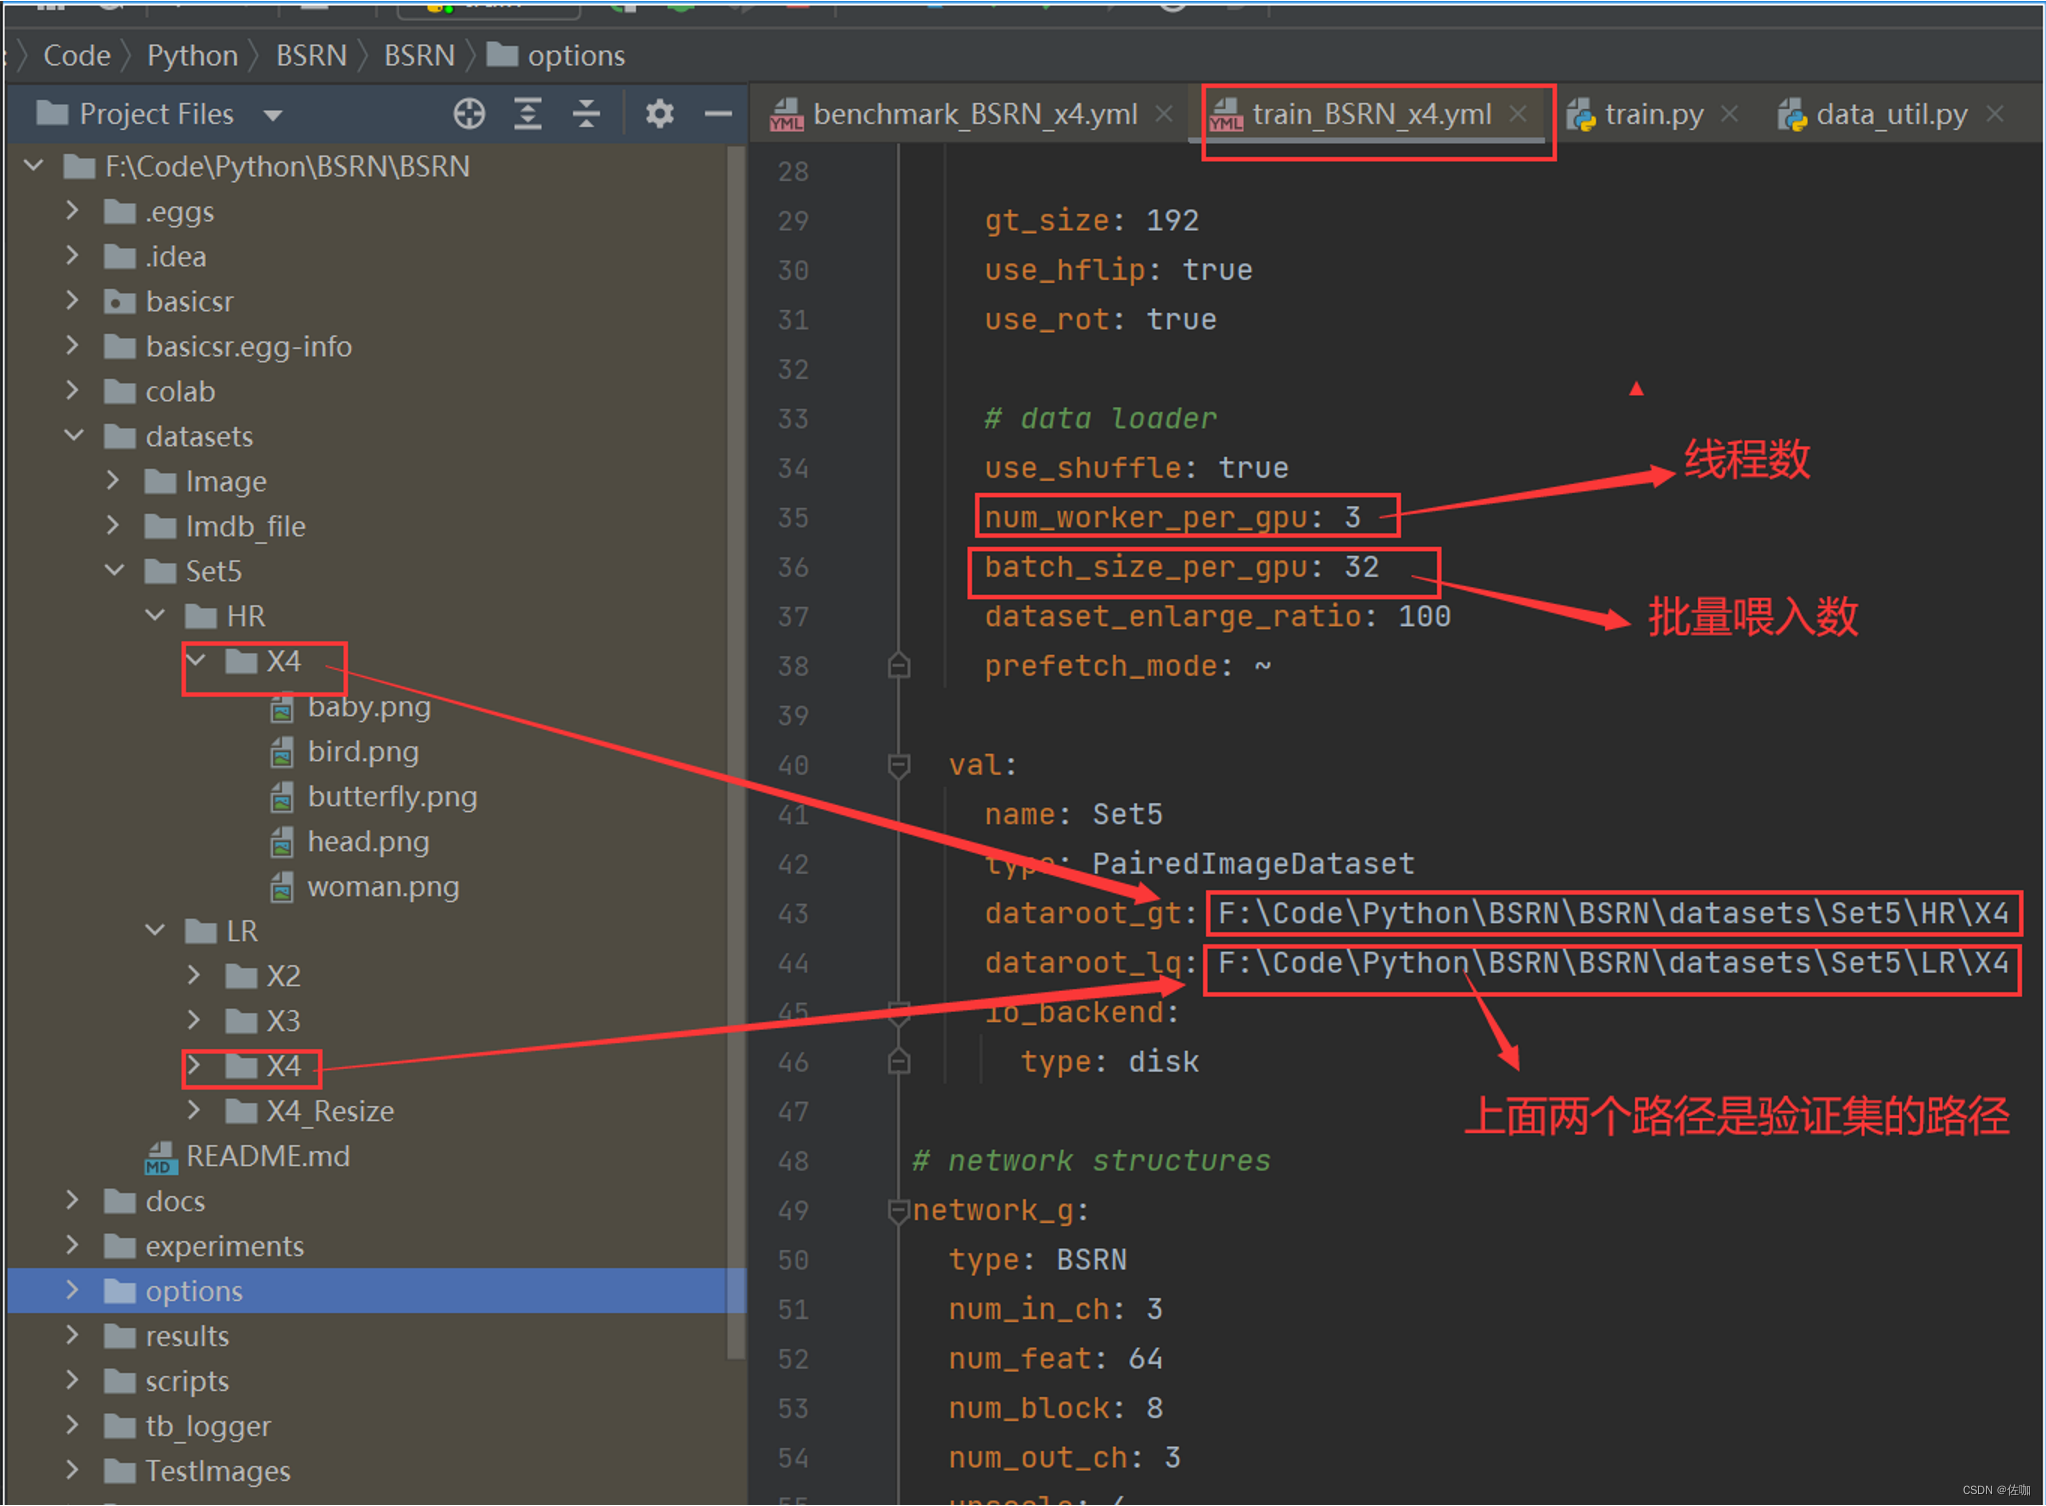The height and width of the screenshot is (1506, 2046).
Task: Open project panel settings gear
Action: tap(659, 114)
